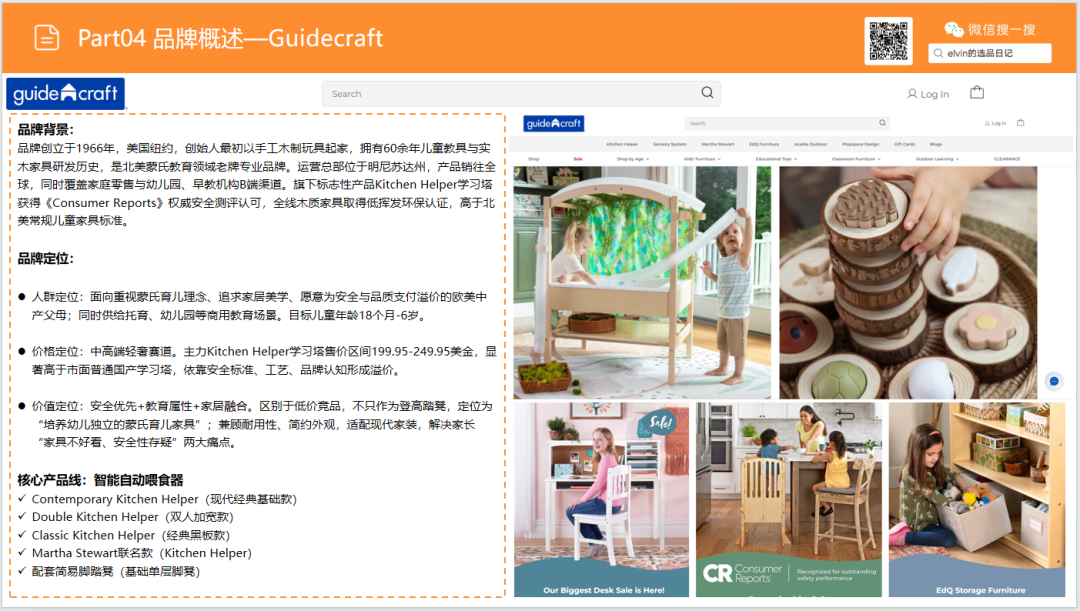Click the small guidecraft logo in embedded site
The width and height of the screenshot is (1080, 611).
point(554,123)
